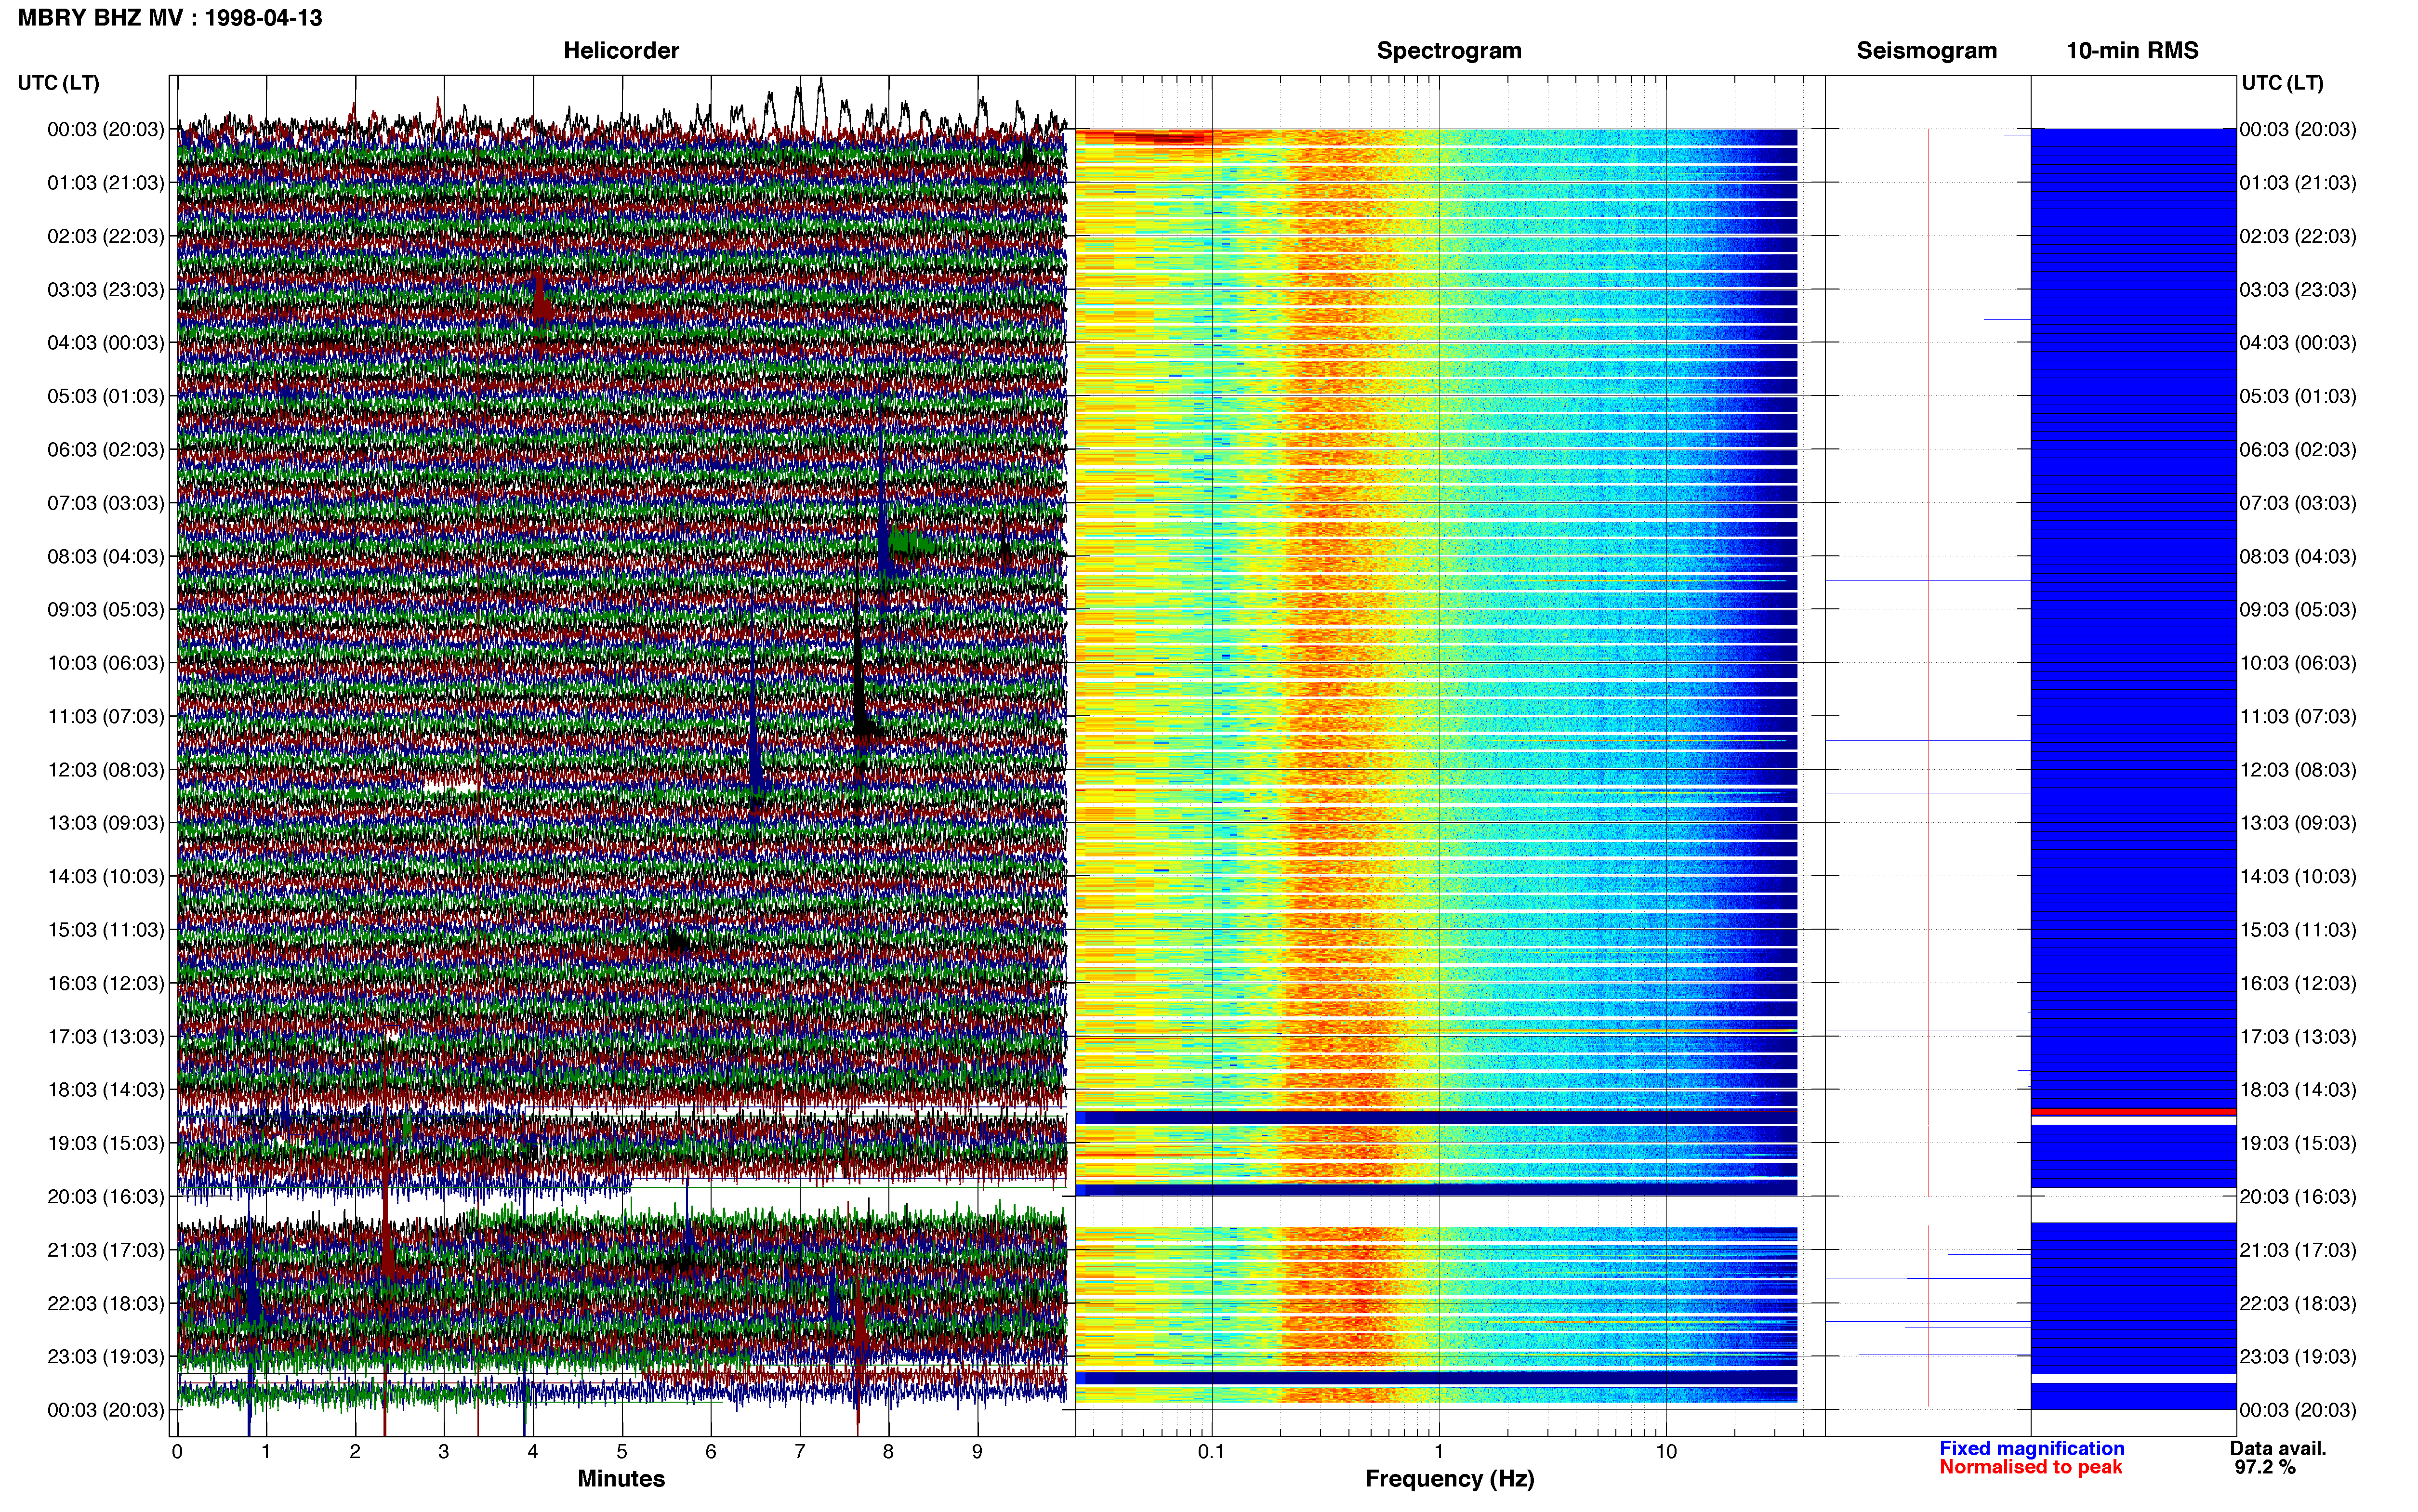Click the Seismogram panel heading
Viewport: 2418px width, 1512px height.
[x=1926, y=51]
